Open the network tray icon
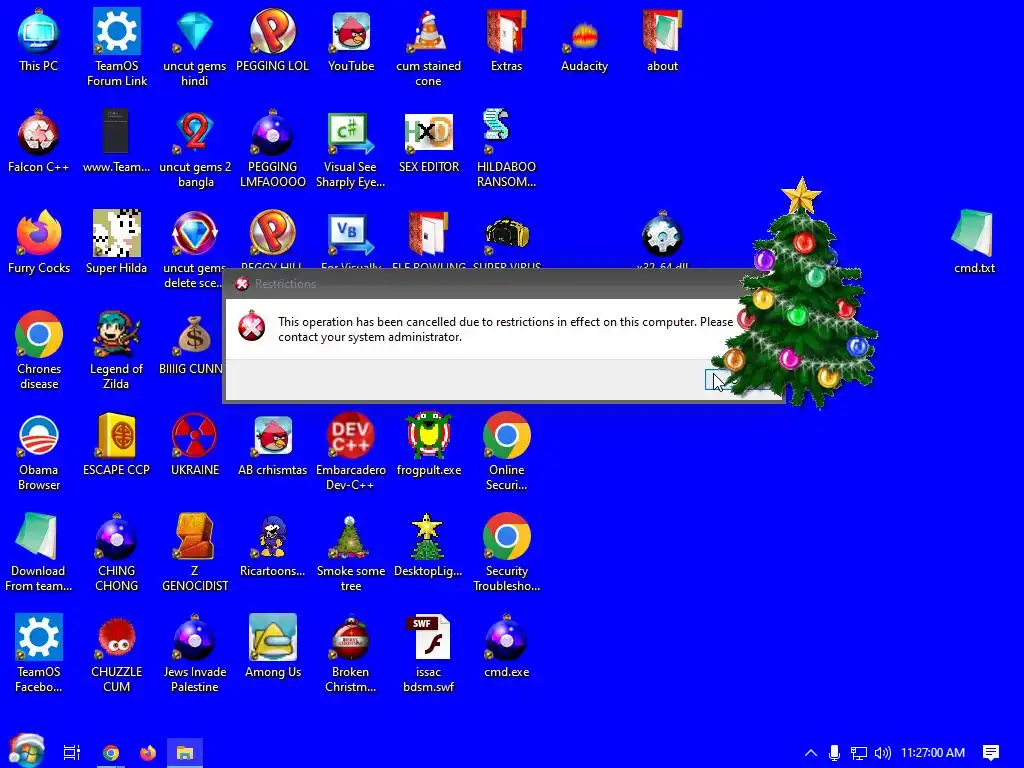Screen dimensions: 1024x768 pos(859,752)
